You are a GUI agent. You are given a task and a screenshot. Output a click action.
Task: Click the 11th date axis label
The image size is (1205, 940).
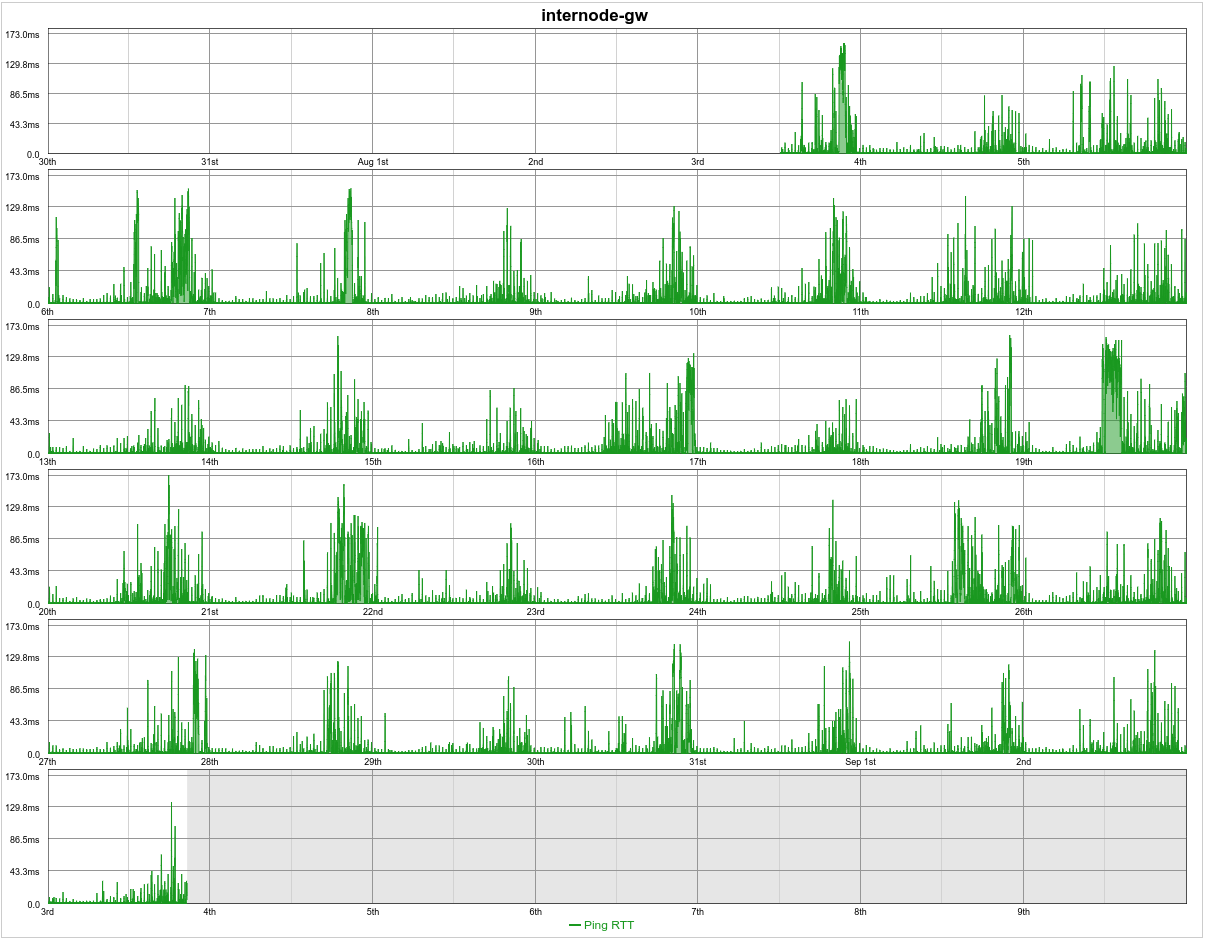point(860,312)
